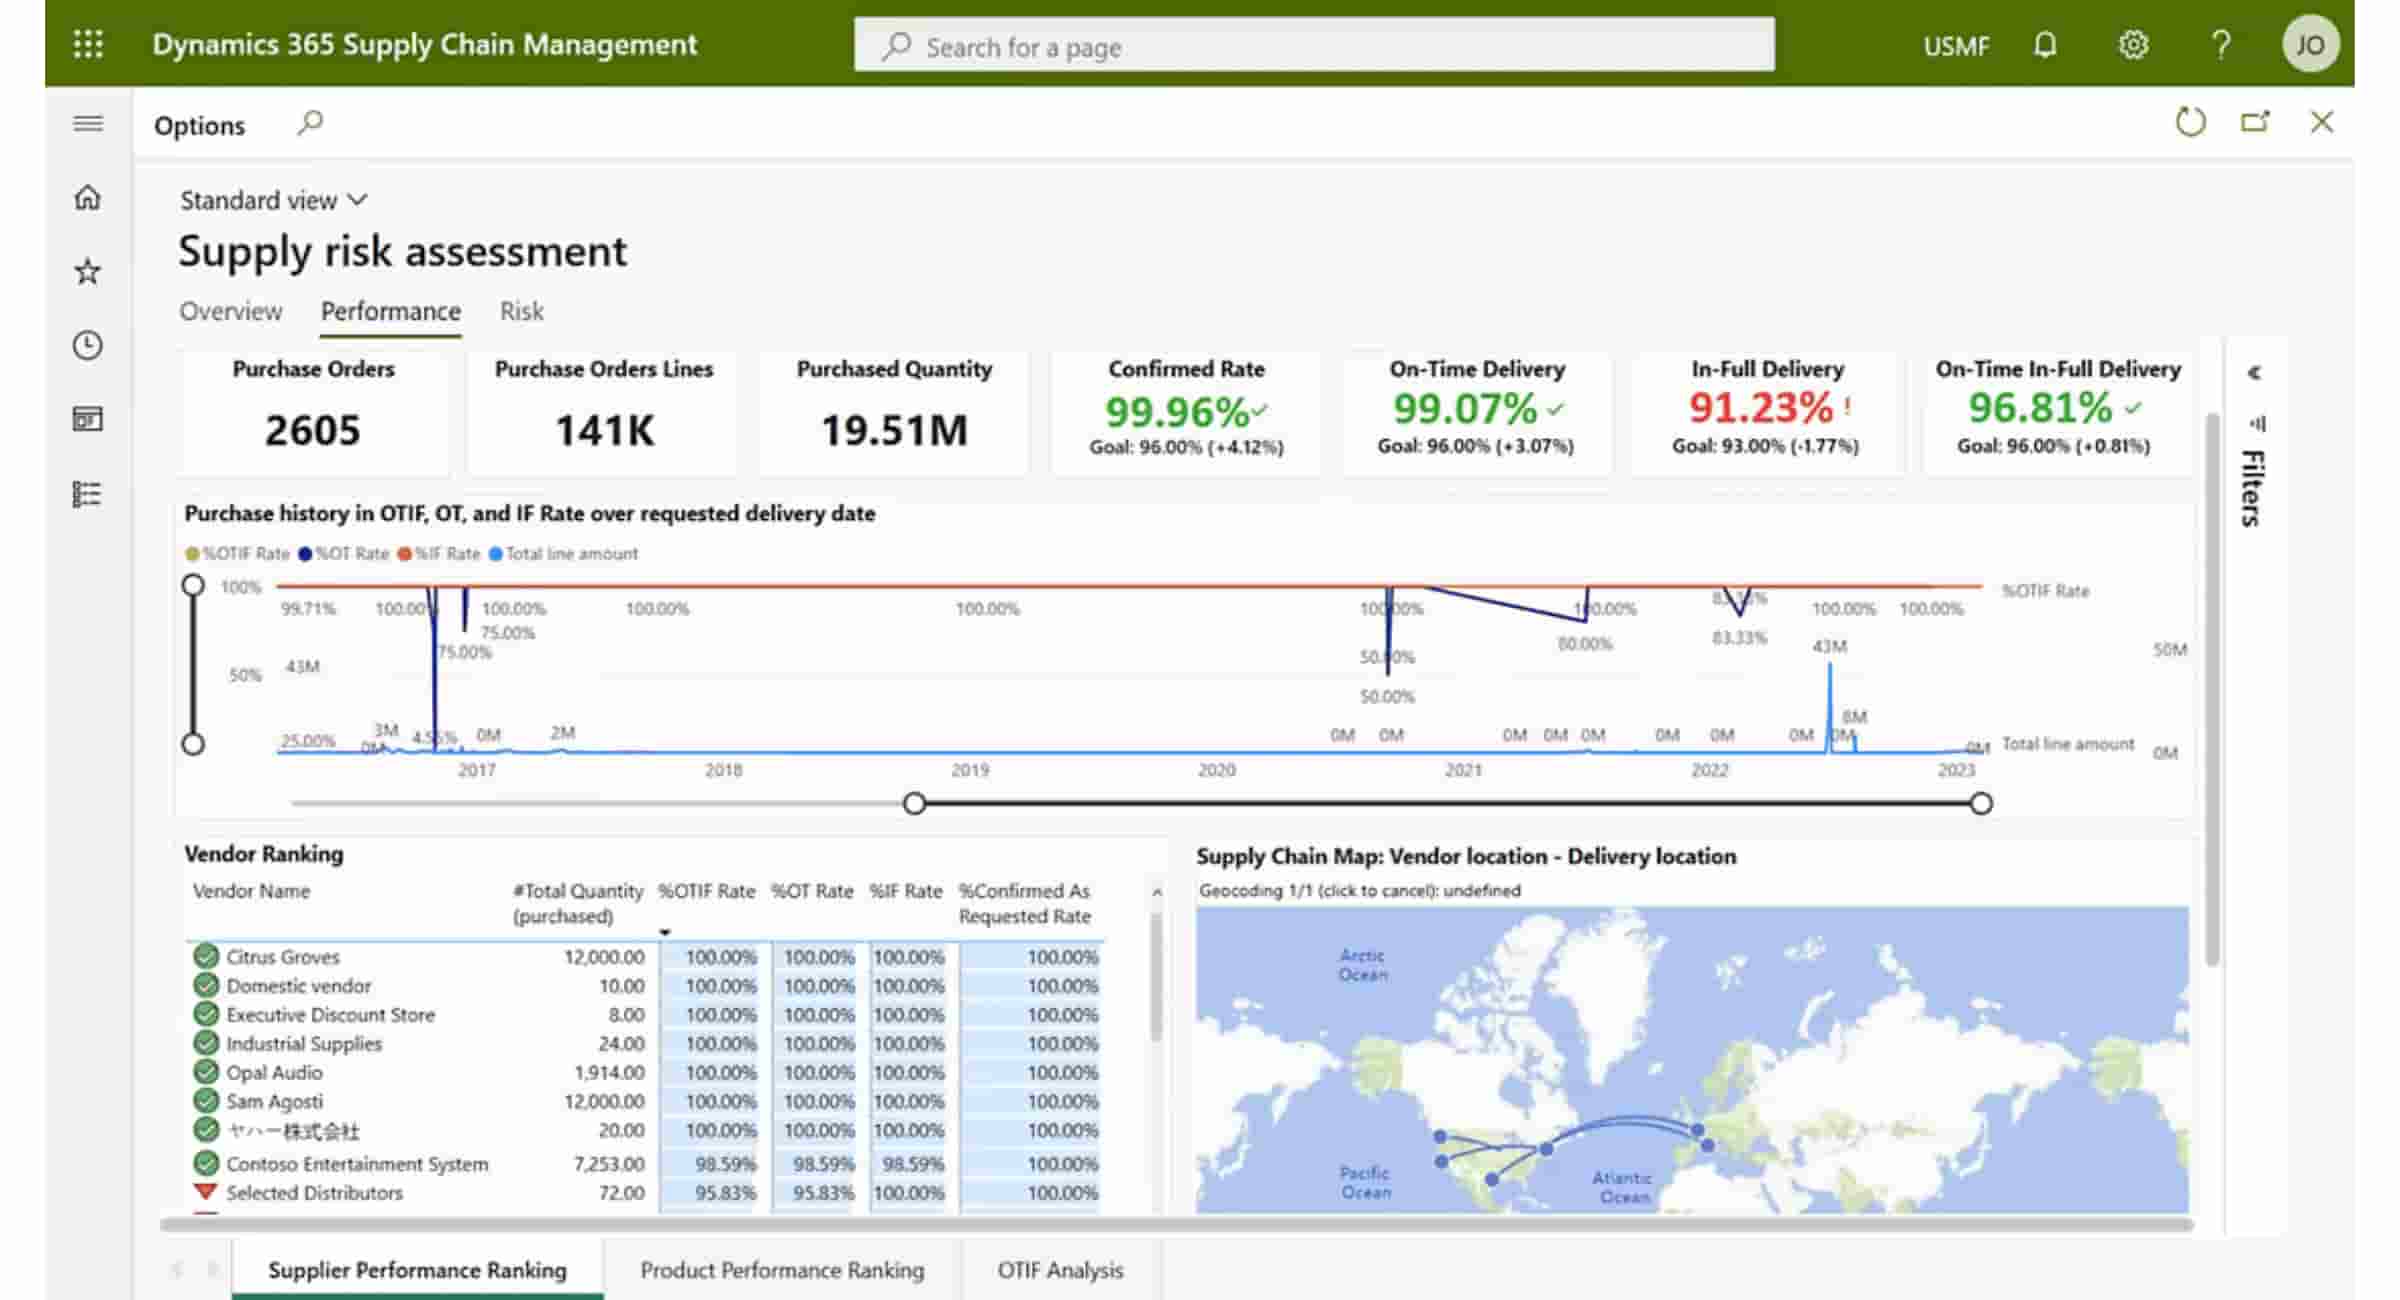Open the OTIF Analysis tab

1060,1269
